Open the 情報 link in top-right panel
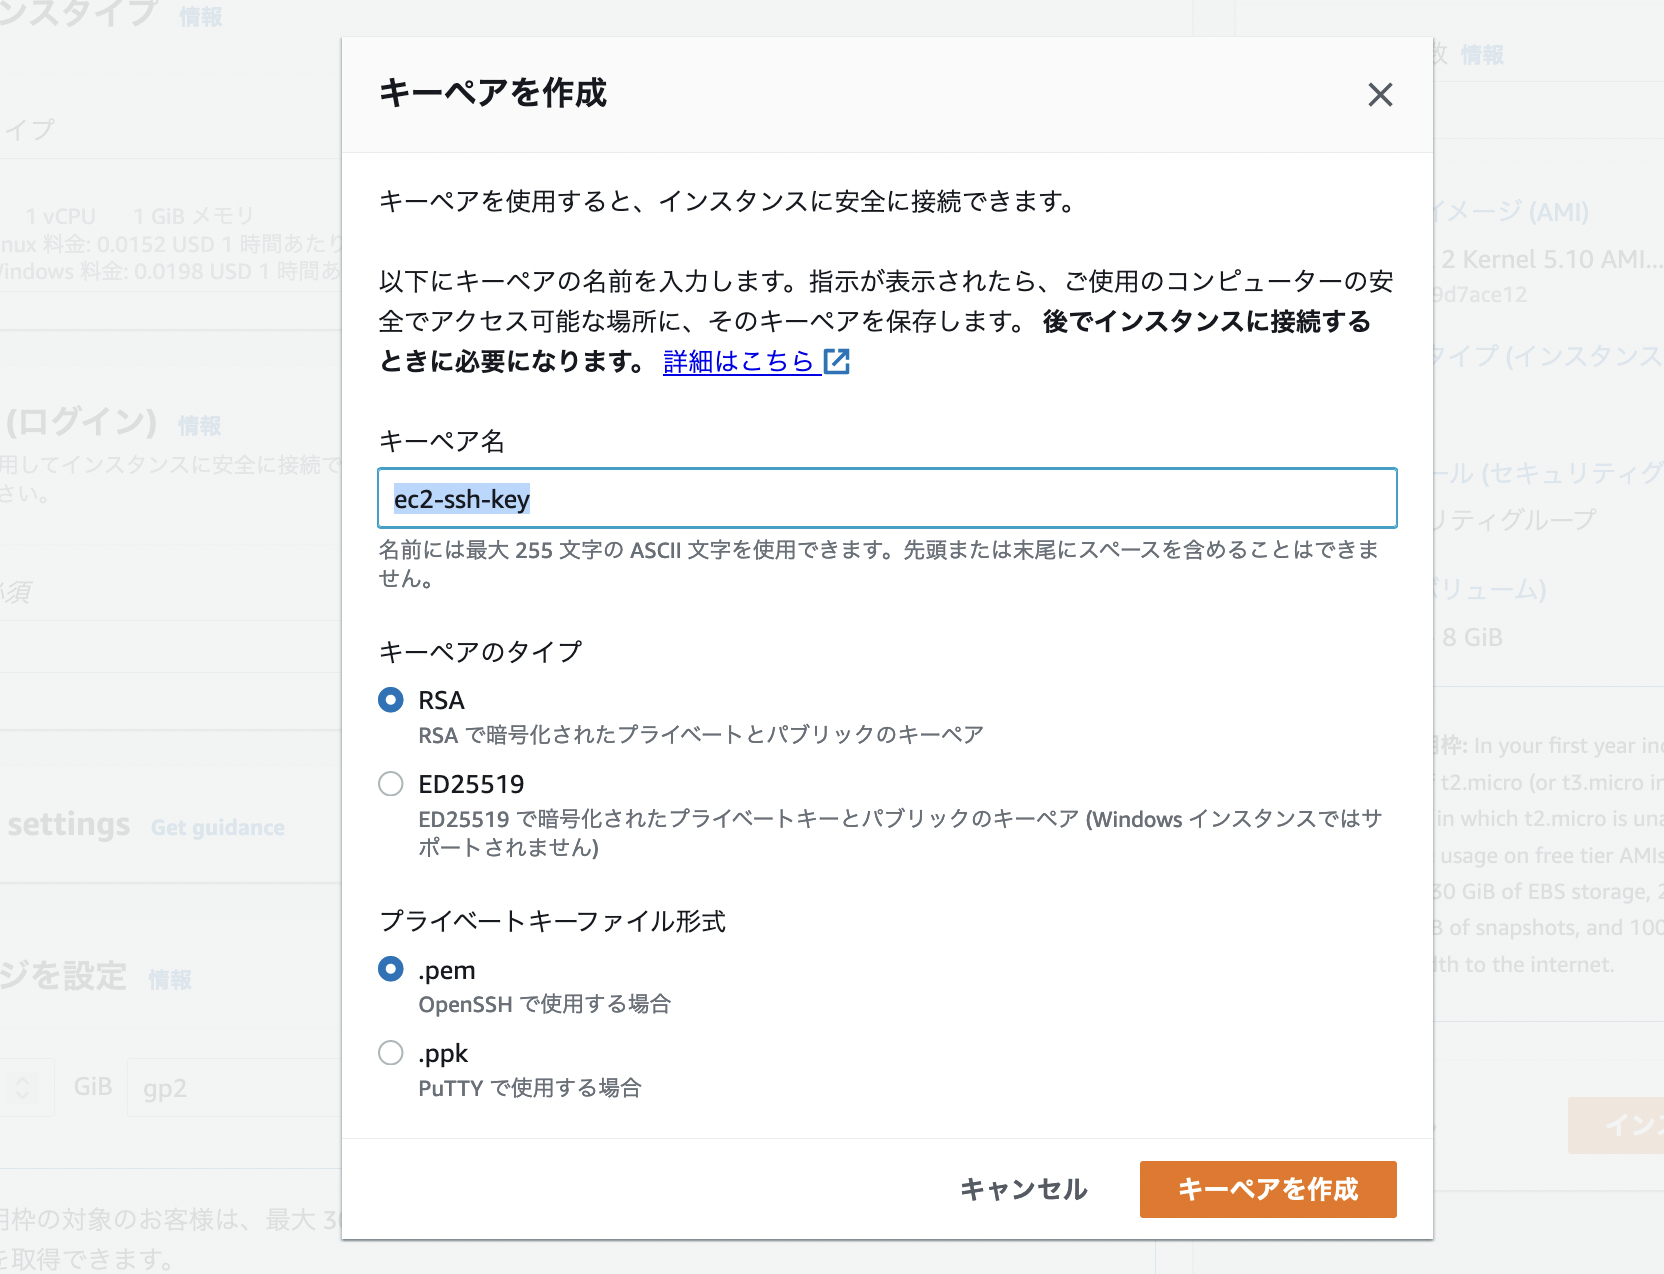1664x1274 pixels. click(1481, 56)
